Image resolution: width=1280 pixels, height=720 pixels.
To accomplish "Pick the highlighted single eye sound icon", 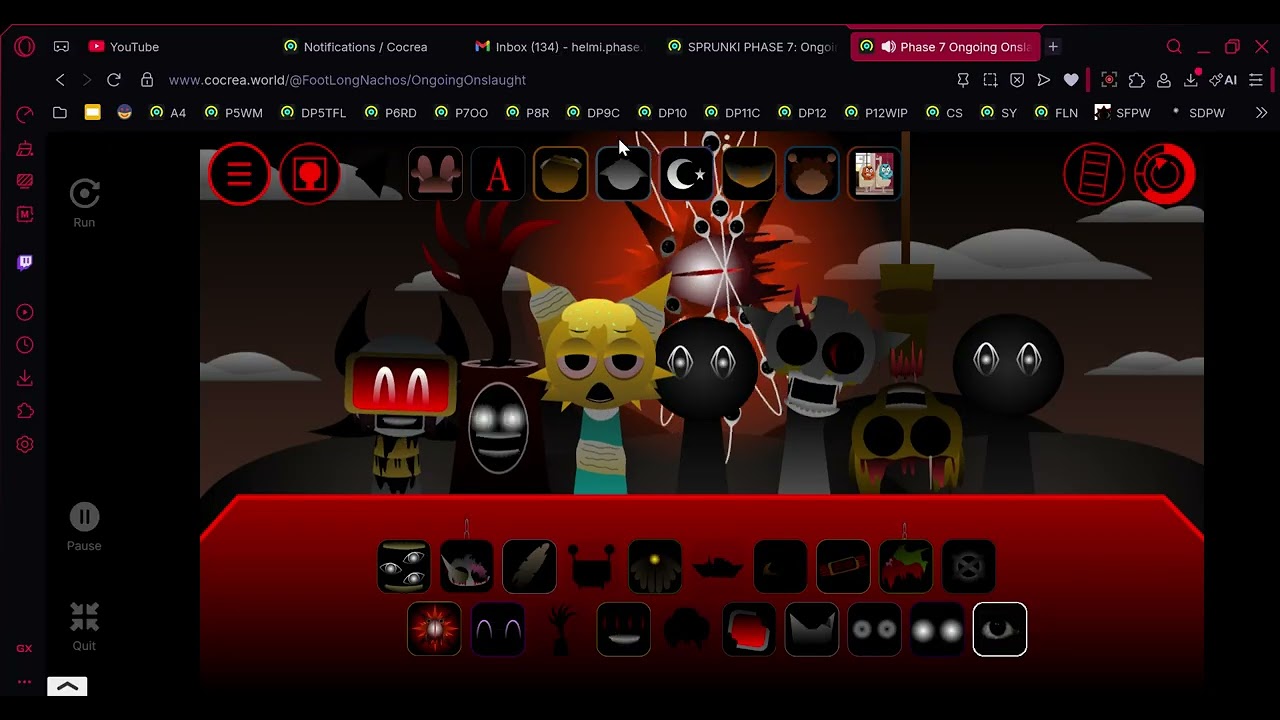I will [1000, 629].
